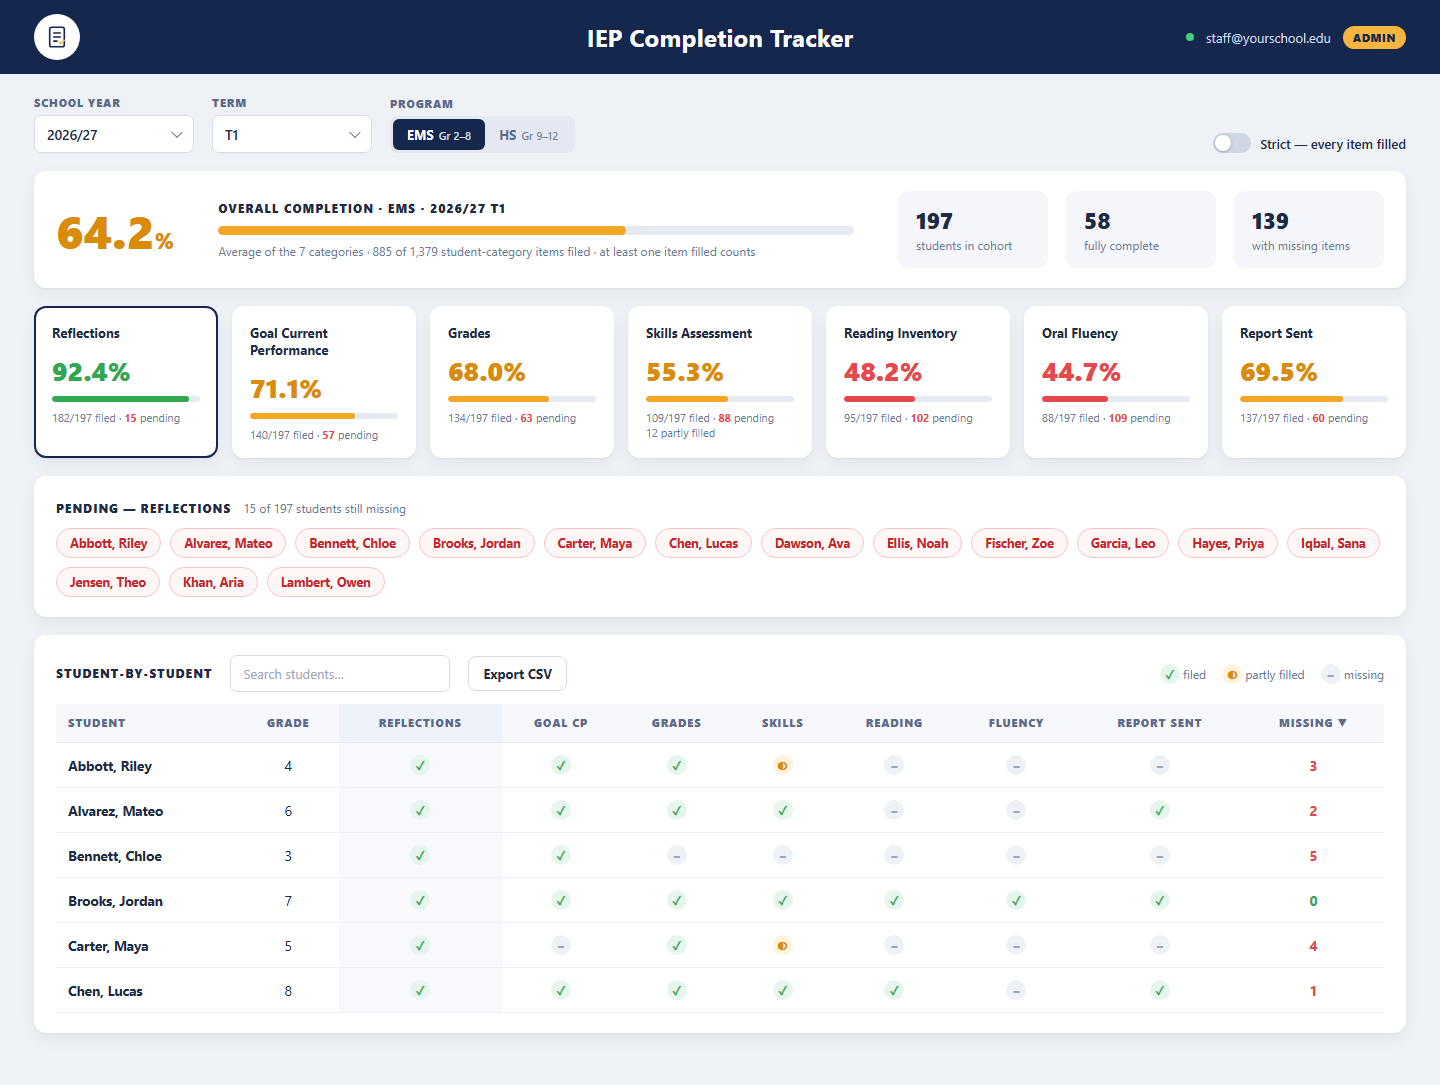Click the Dawson, Ava pending chip
Screen dimensions: 1440x1085
pos(812,543)
